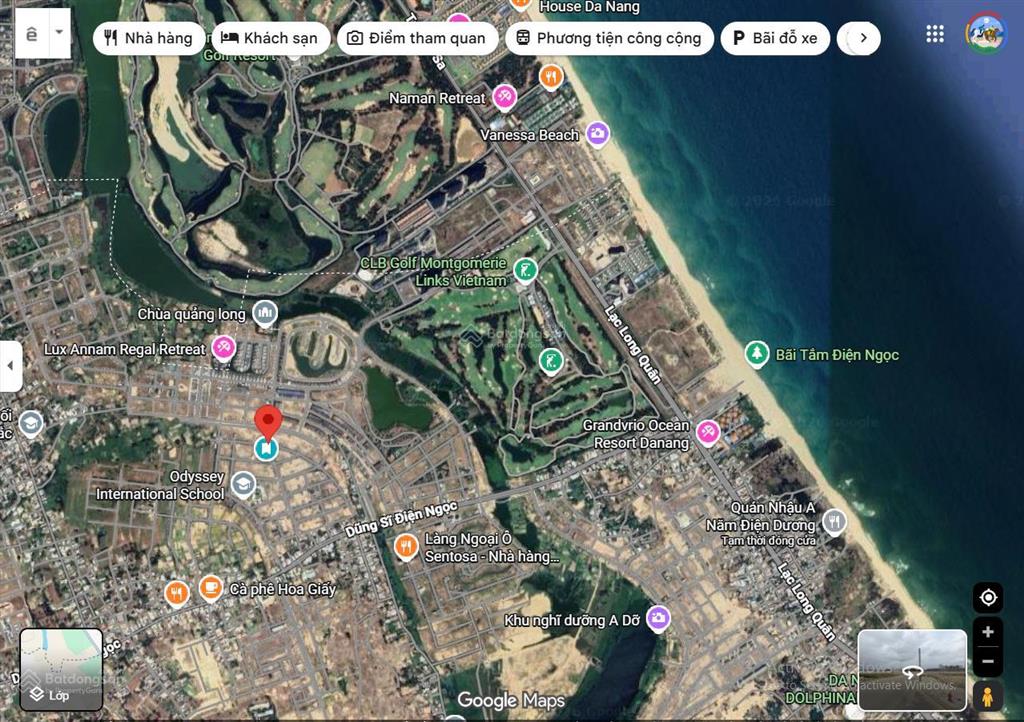Expand the collapsed side panel arrow
Viewport: 1024px width, 722px height.
(10, 366)
